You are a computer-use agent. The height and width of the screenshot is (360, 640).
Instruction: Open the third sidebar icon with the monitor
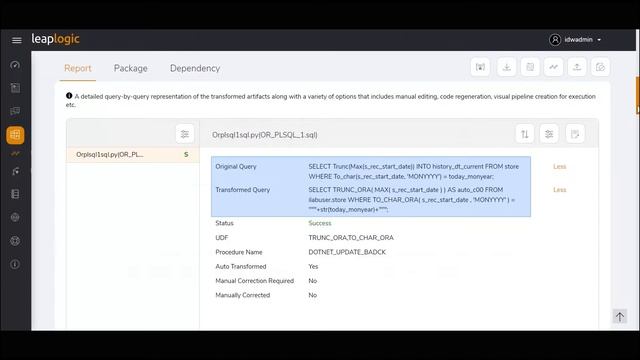(15, 111)
